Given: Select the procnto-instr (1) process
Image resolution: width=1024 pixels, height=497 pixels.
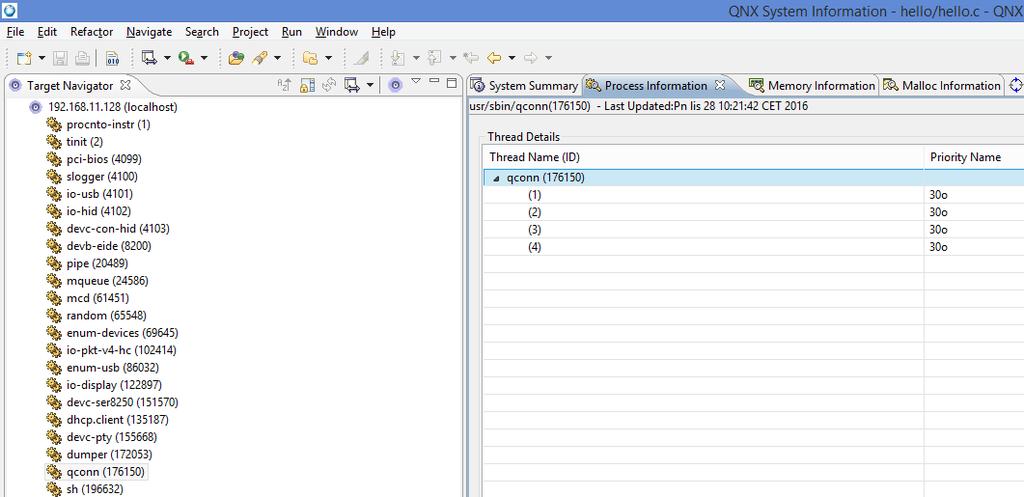Looking at the screenshot, I should [108, 124].
